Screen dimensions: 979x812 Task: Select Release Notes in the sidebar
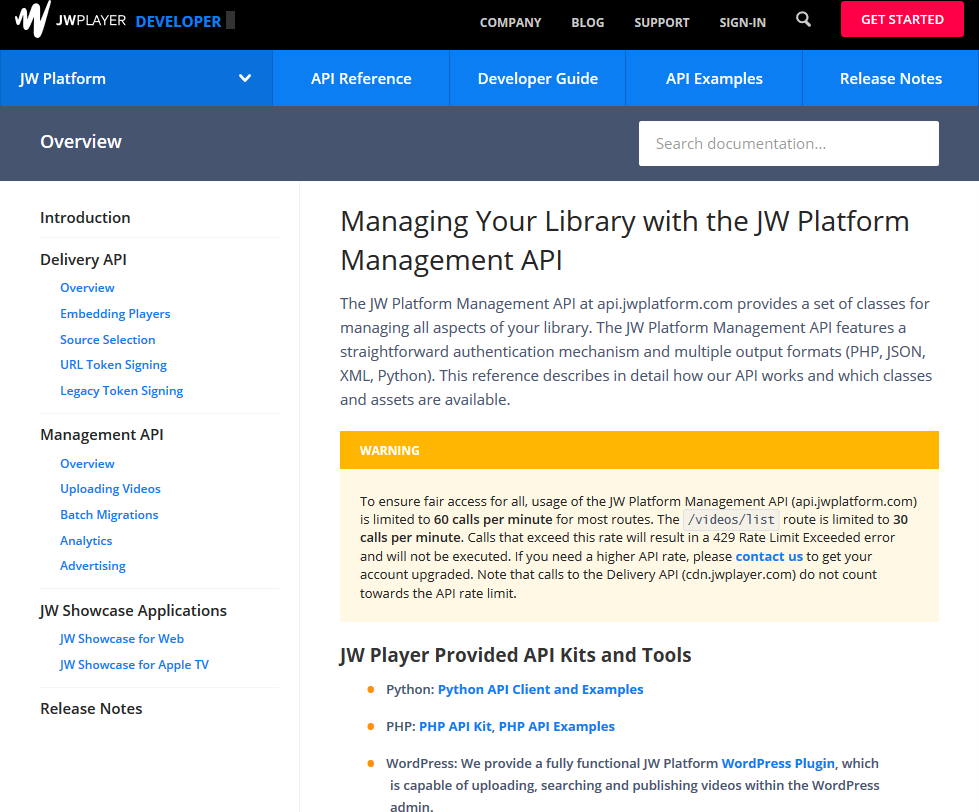click(91, 708)
